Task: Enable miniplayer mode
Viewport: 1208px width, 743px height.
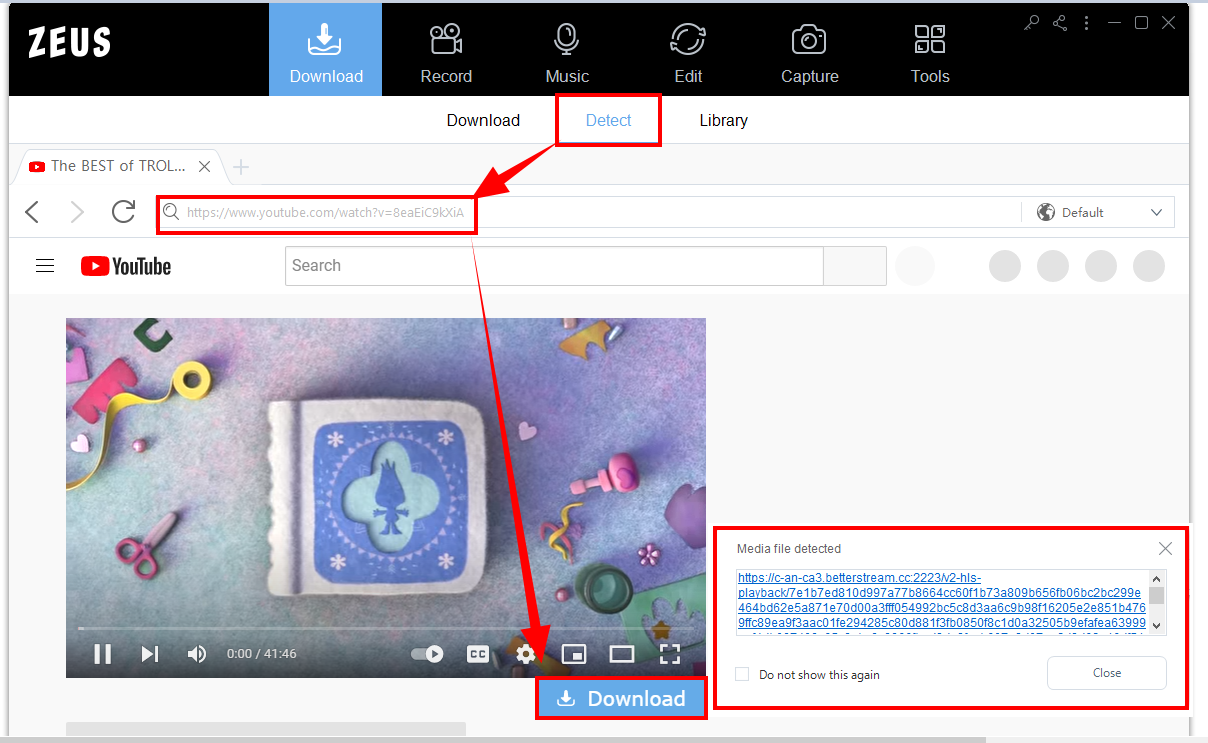Action: tap(574, 654)
